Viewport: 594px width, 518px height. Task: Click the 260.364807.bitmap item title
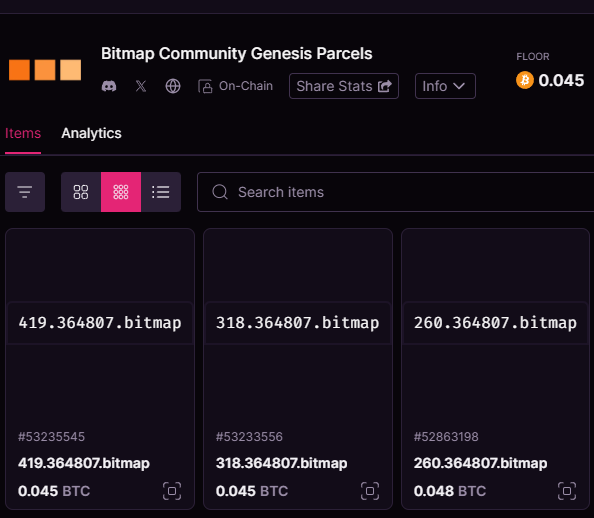coord(480,463)
